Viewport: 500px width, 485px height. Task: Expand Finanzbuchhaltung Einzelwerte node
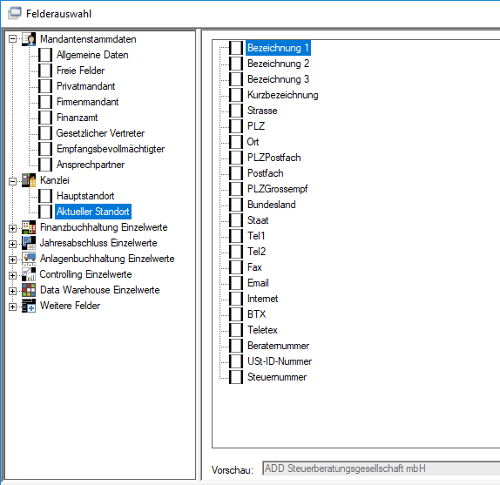pos(13,228)
